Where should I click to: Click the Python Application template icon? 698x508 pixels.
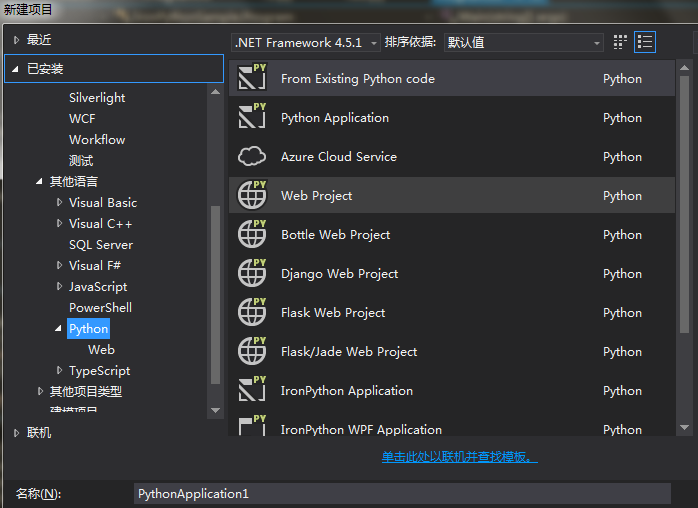point(252,117)
